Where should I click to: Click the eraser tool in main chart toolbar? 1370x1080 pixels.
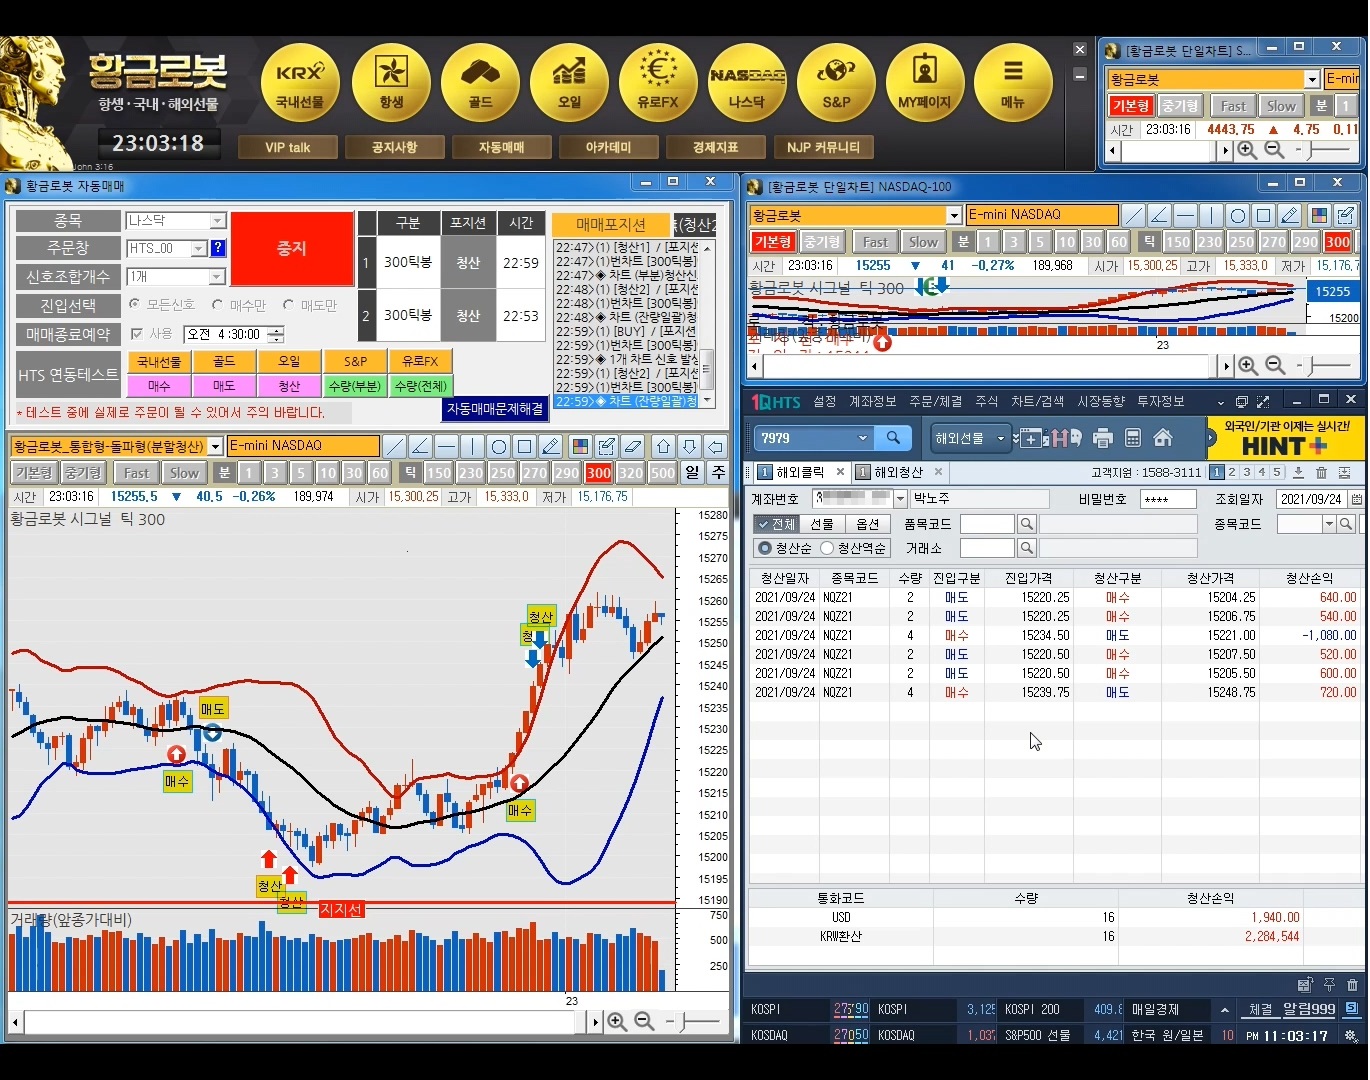(x=632, y=446)
